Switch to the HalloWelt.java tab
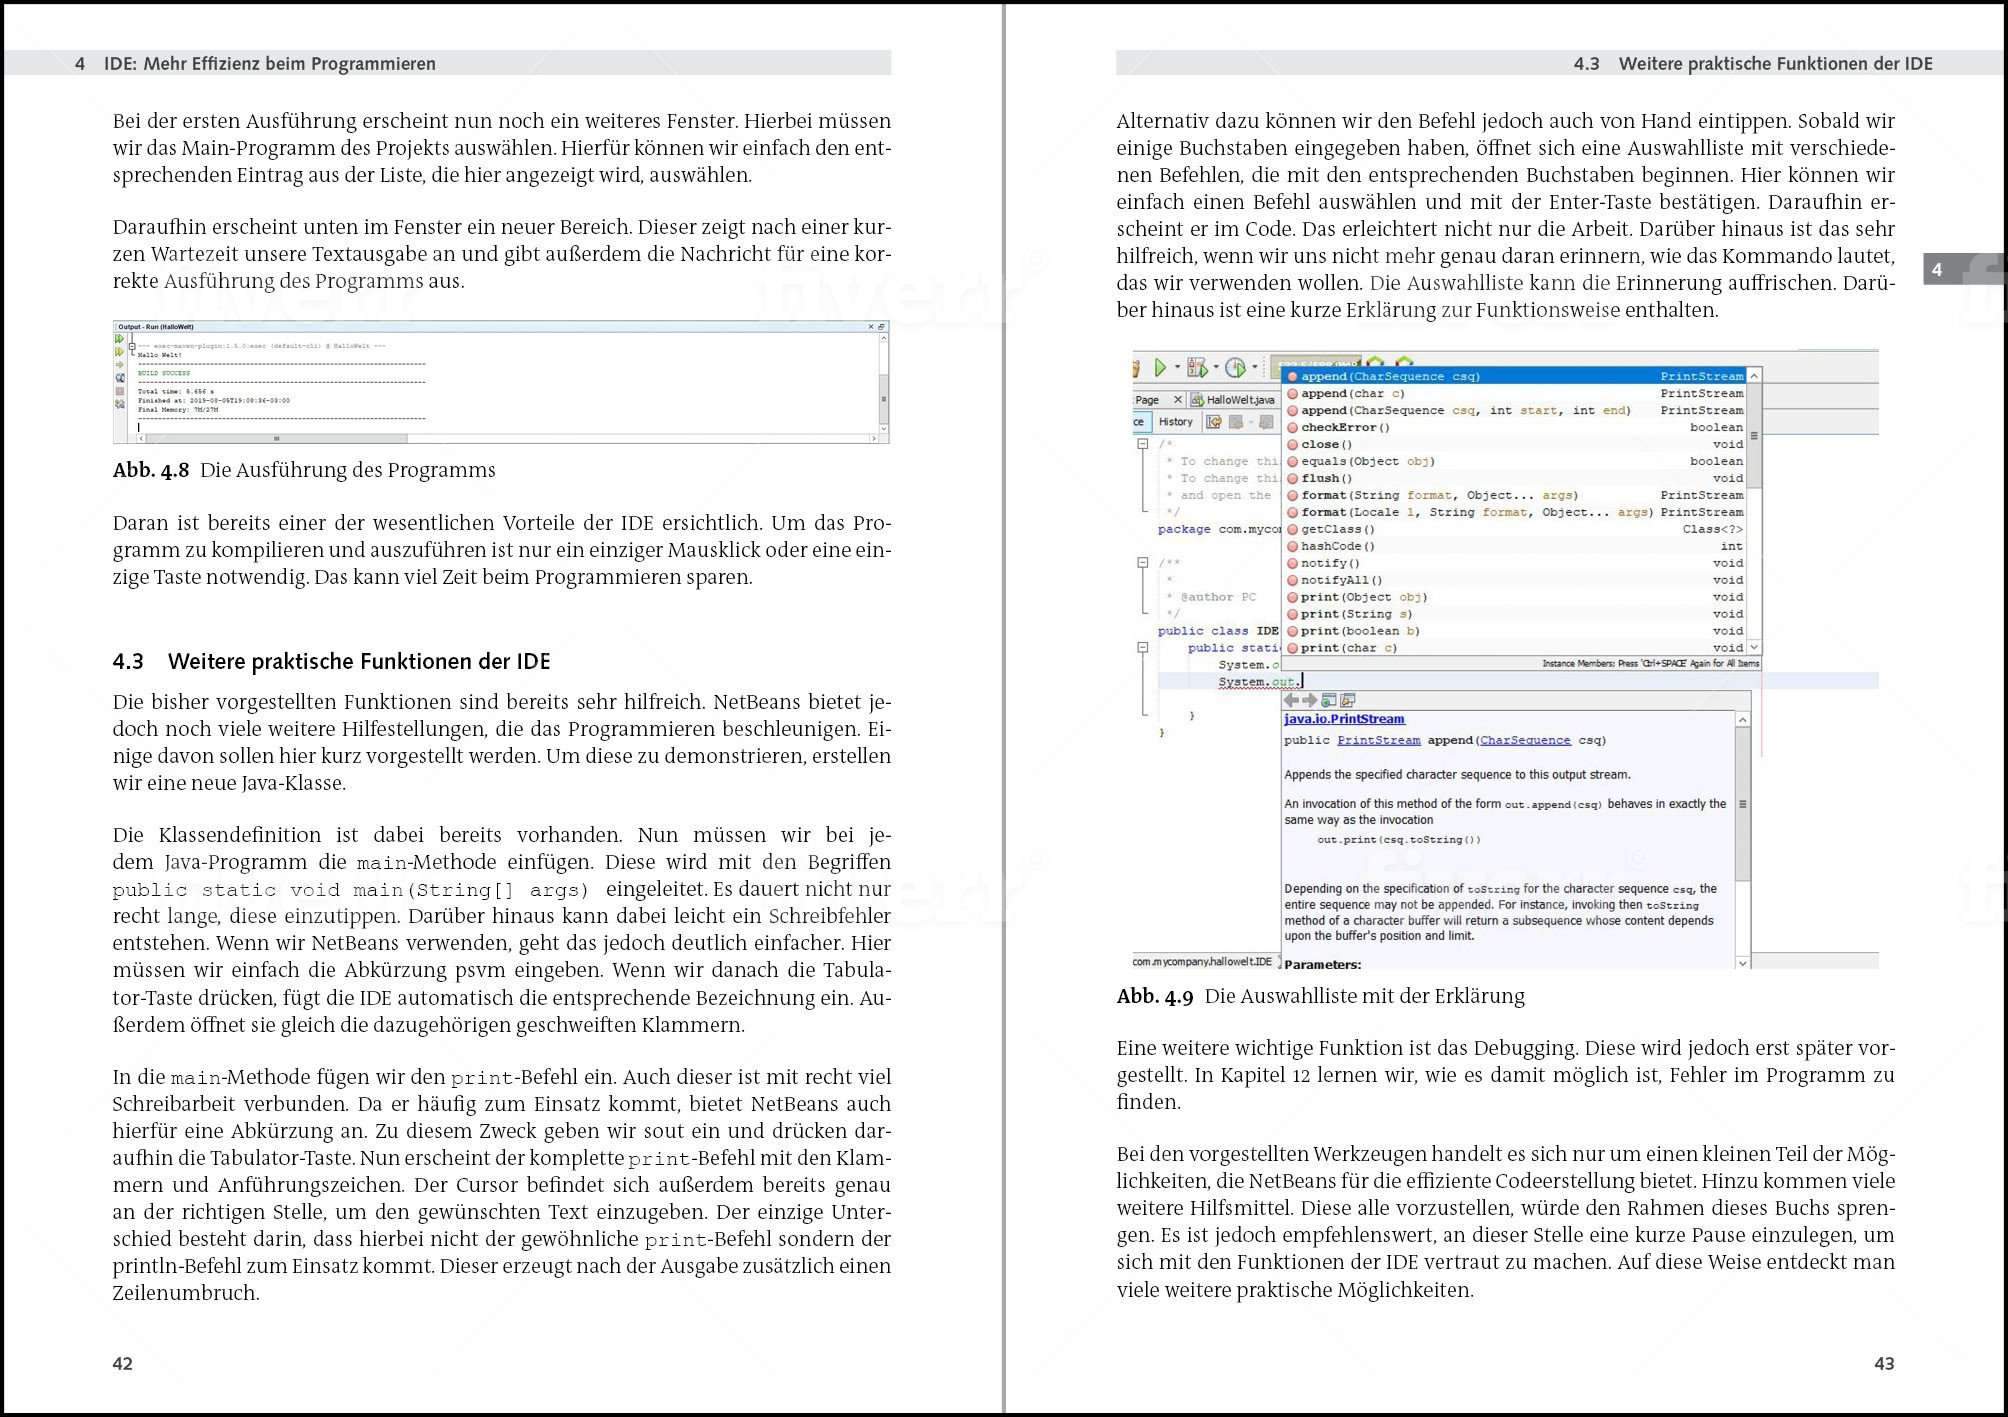The height and width of the screenshot is (1417, 2008). pos(1235,400)
